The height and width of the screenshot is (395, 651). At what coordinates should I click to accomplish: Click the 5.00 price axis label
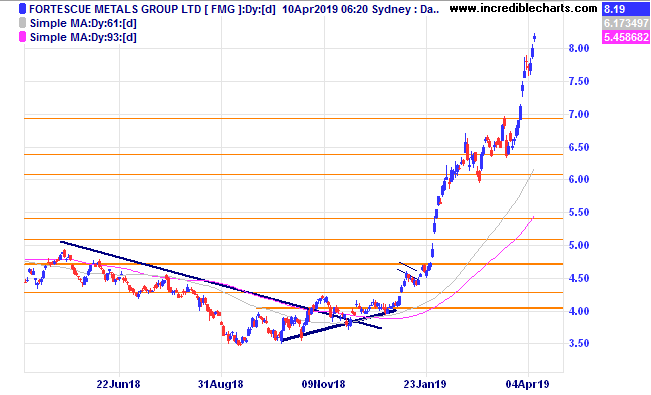tap(579, 245)
